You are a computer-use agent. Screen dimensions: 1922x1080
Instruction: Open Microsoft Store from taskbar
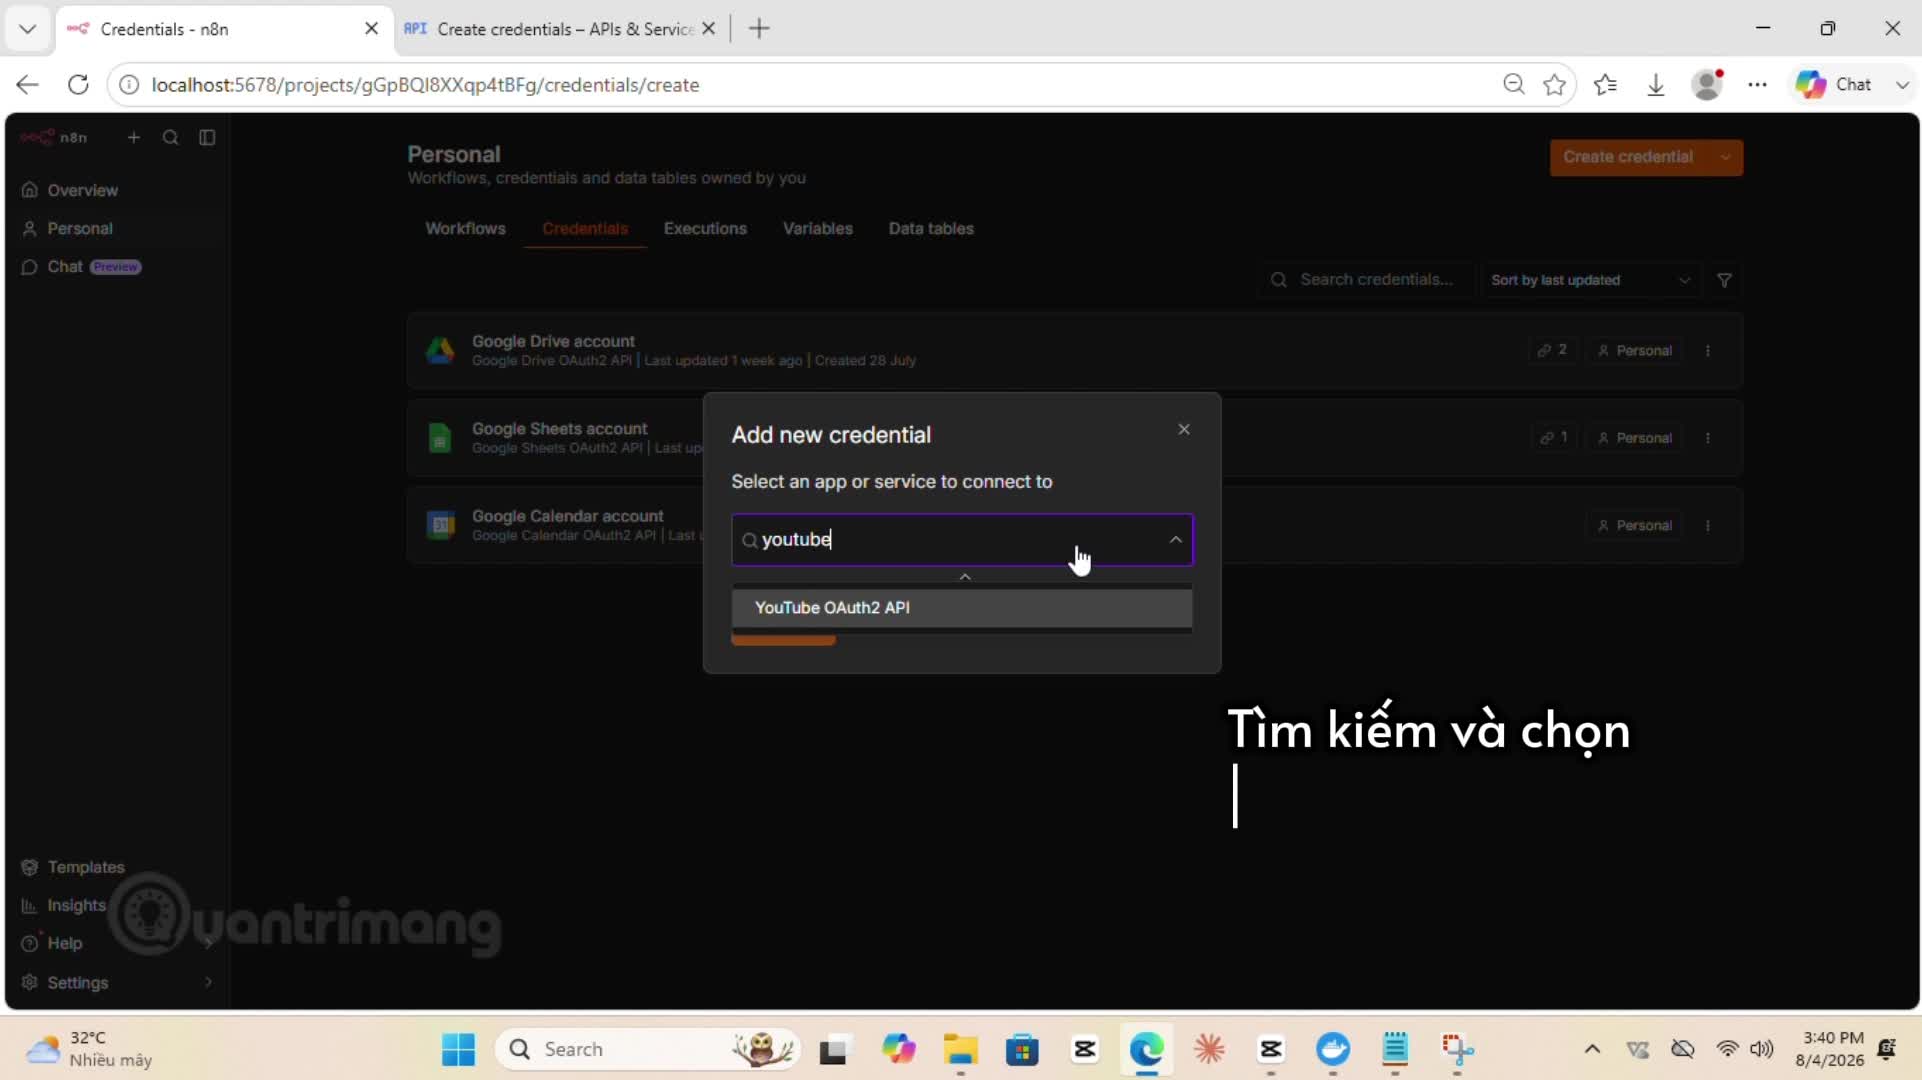click(1022, 1049)
